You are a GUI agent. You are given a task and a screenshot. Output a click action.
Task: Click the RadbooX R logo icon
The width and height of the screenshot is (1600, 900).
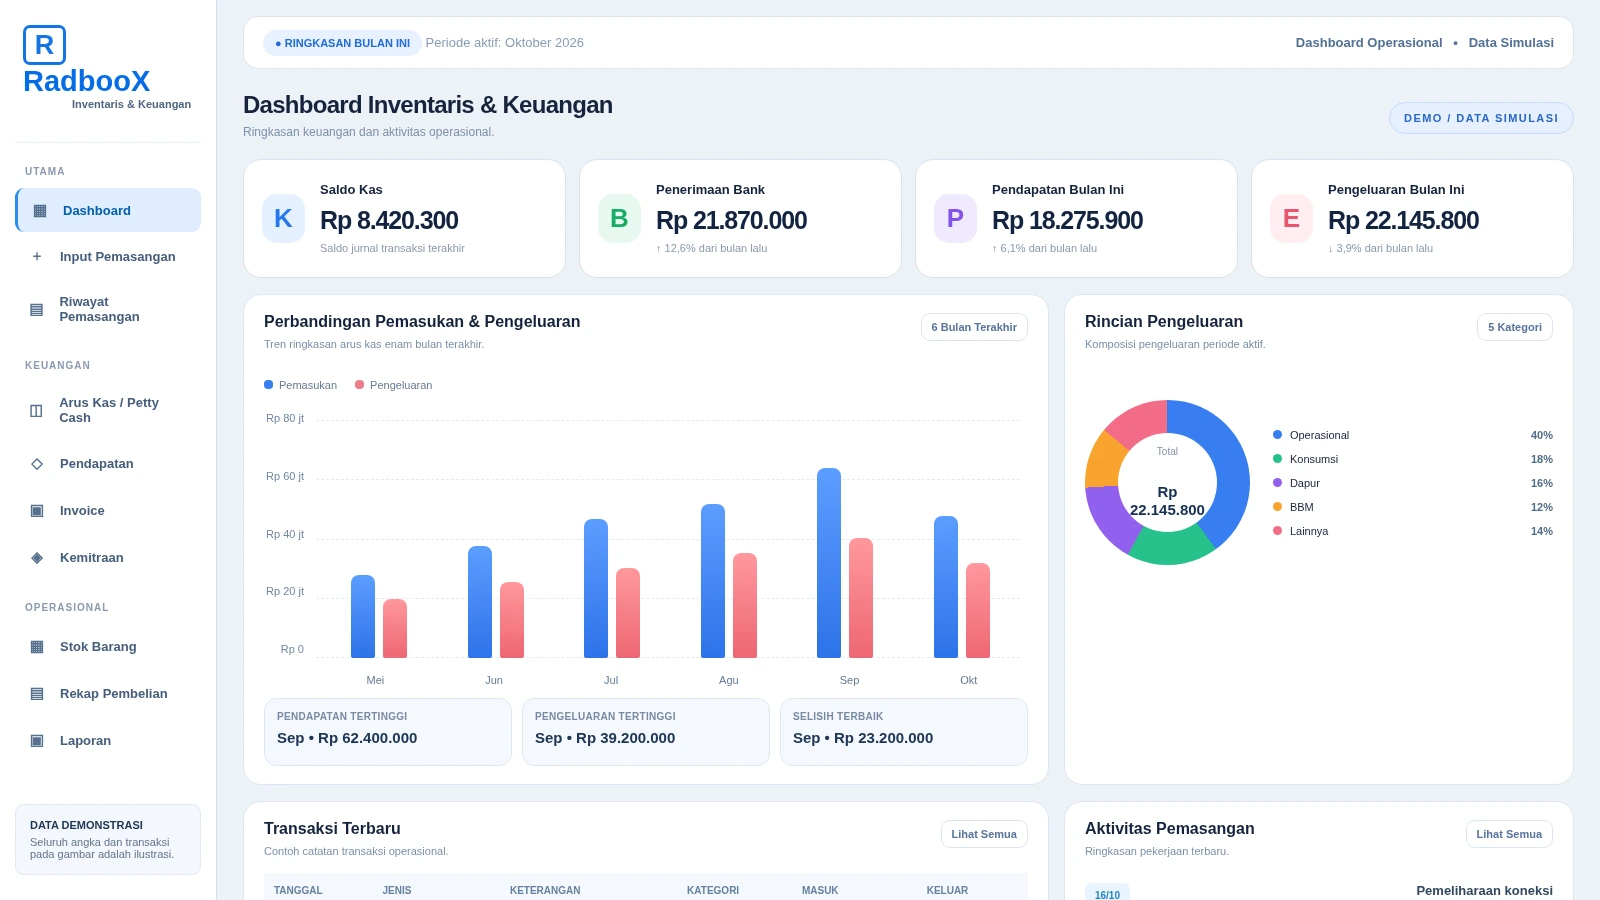(44, 45)
